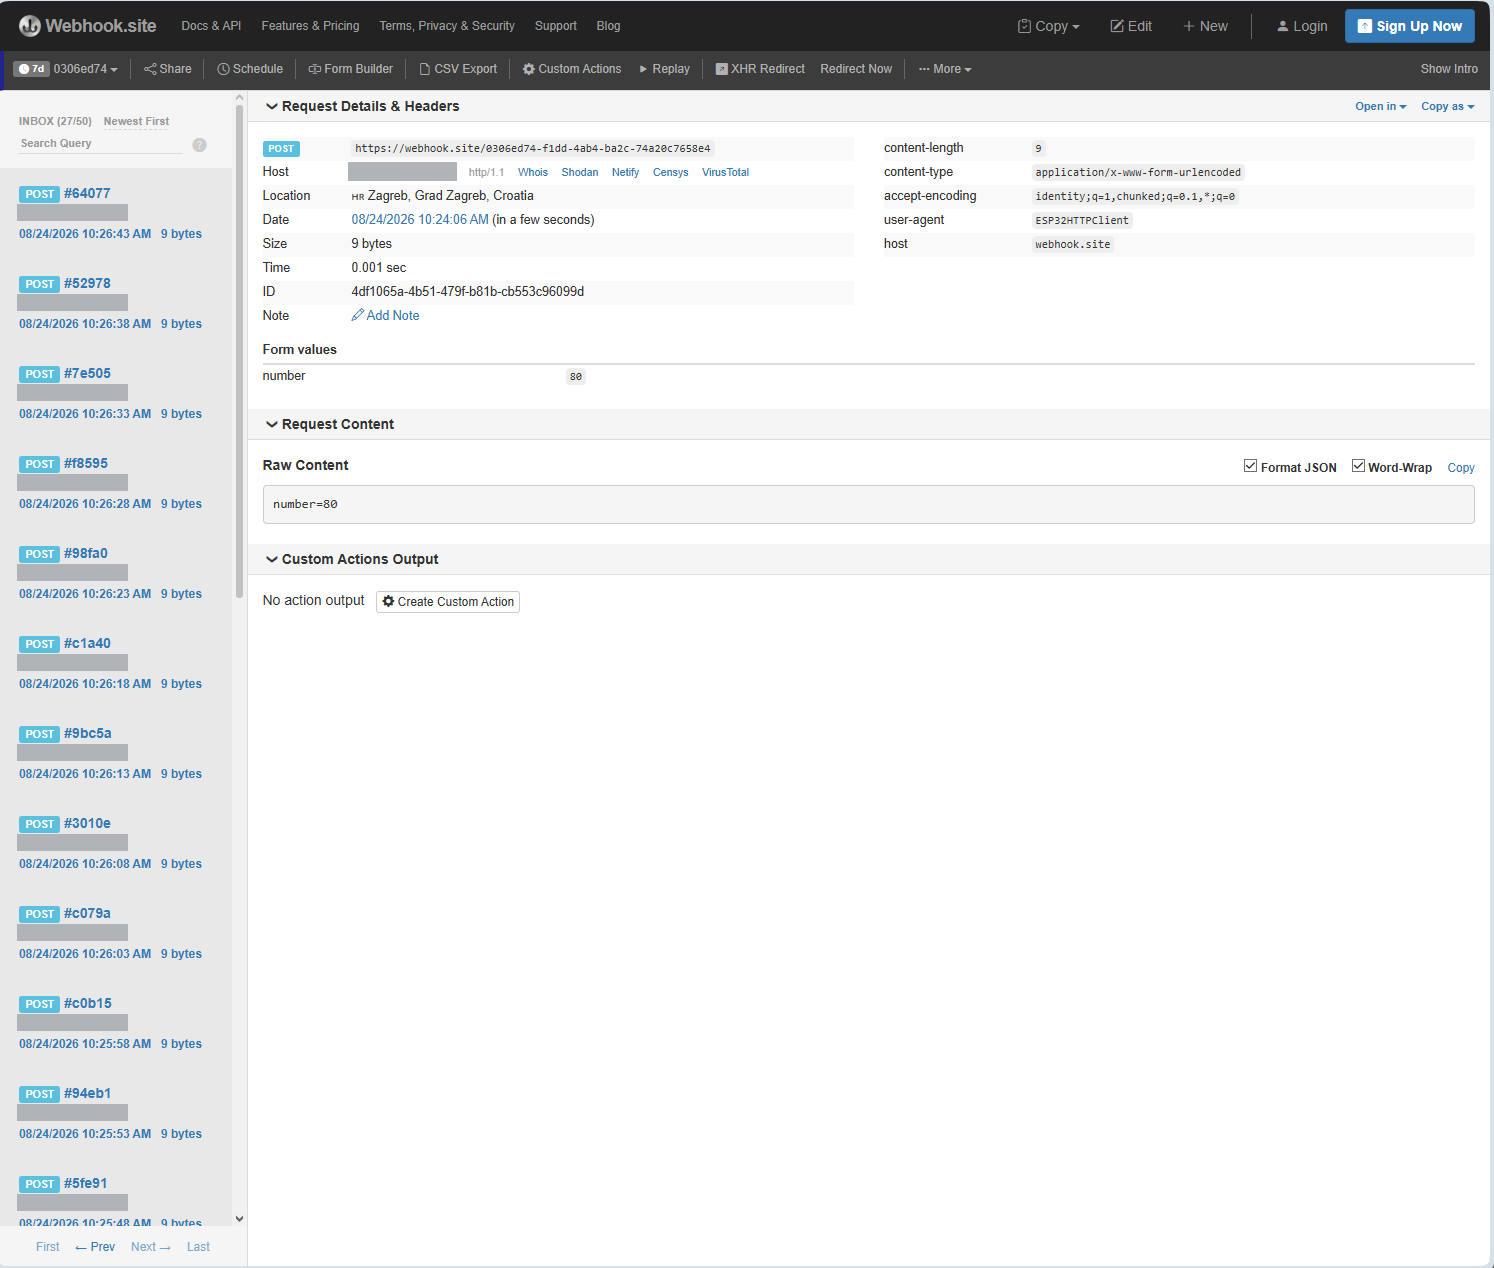Image resolution: width=1494 pixels, height=1268 pixels.
Task: Click the Sign Up Now button
Action: [x=1409, y=26]
